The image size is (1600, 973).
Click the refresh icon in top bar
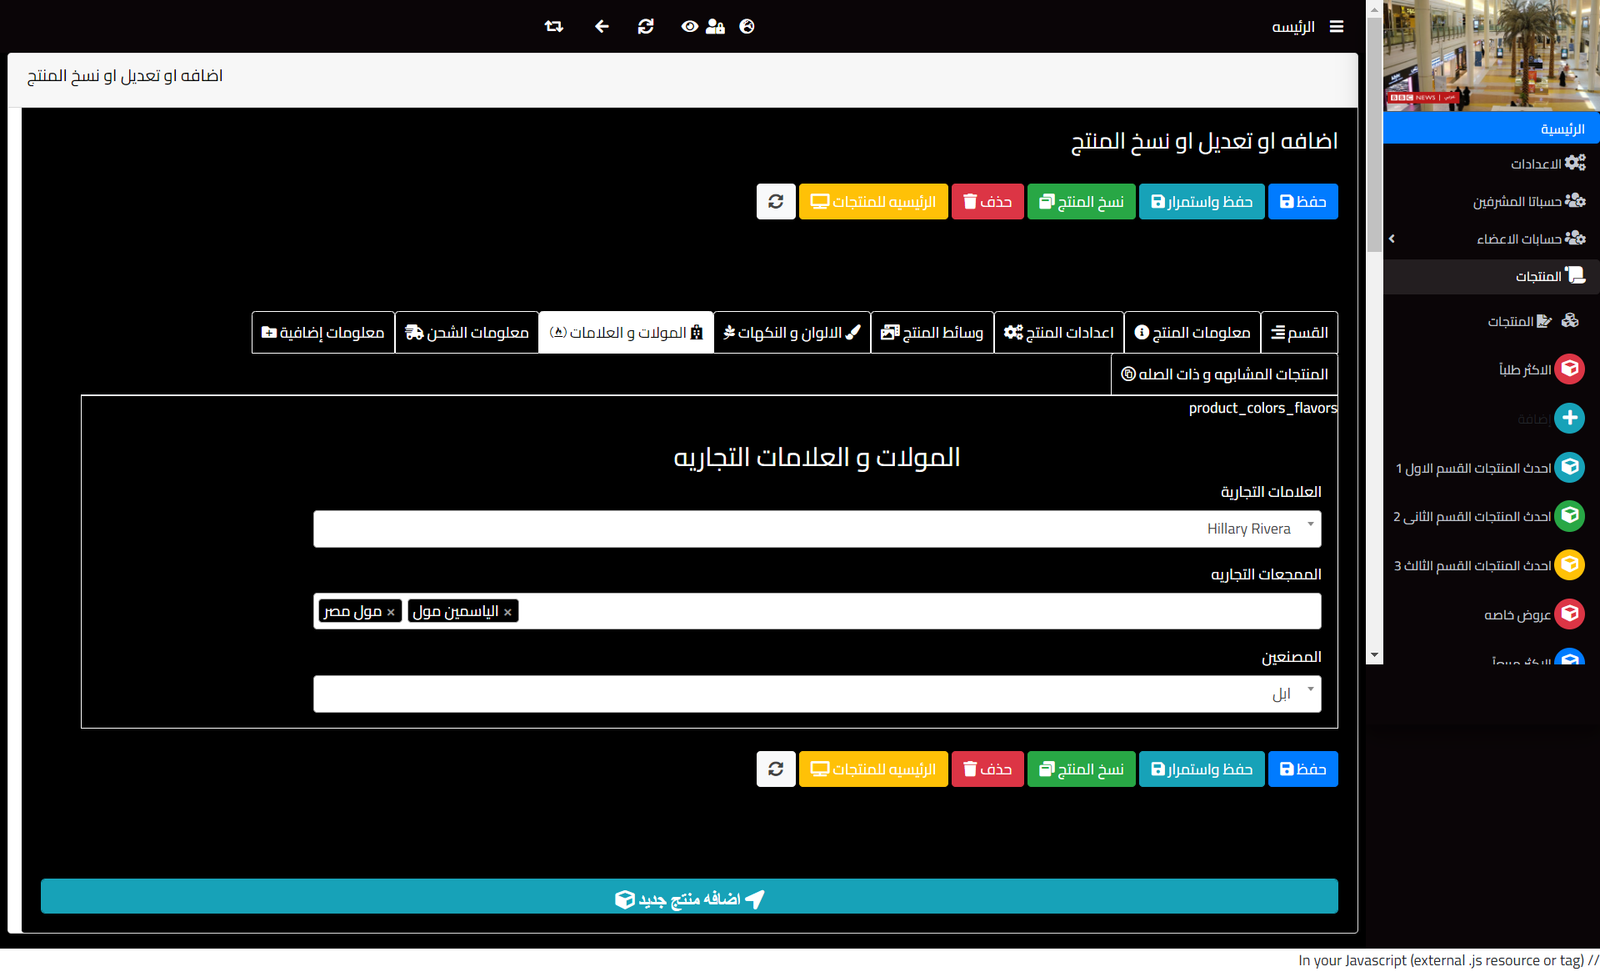pyautogui.click(x=646, y=27)
